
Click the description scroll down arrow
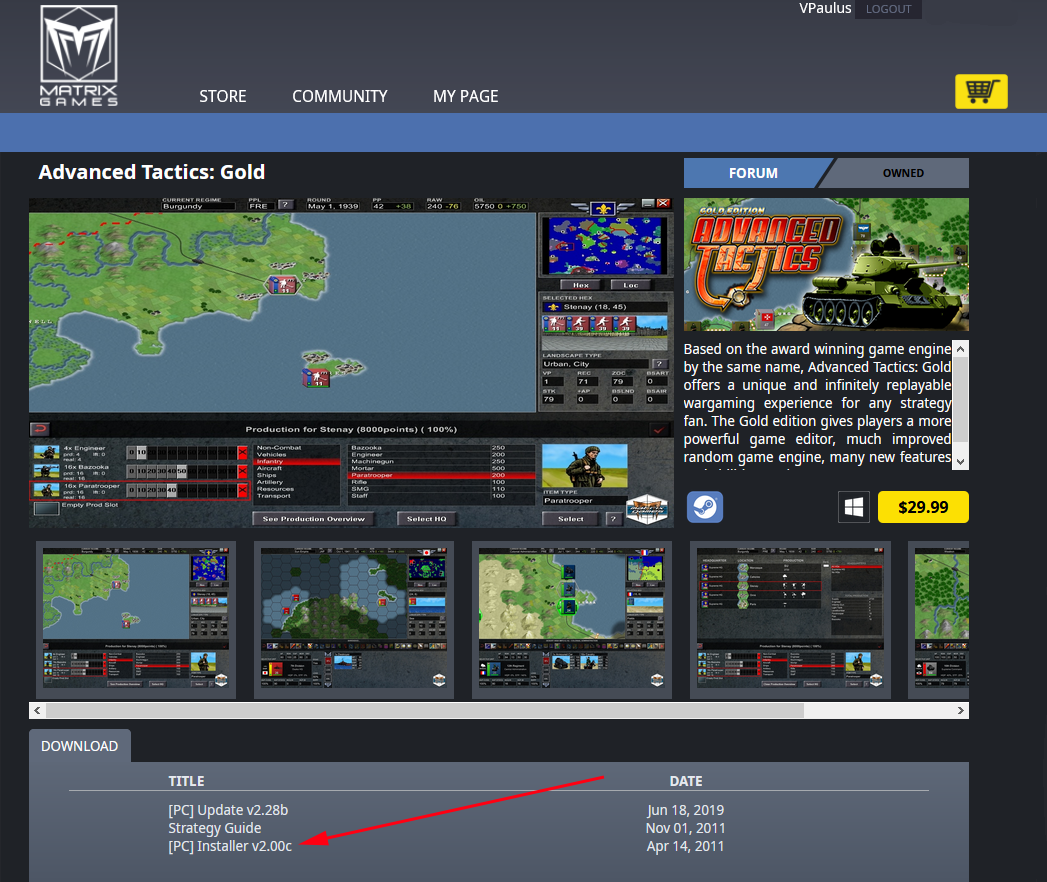[x=960, y=461]
